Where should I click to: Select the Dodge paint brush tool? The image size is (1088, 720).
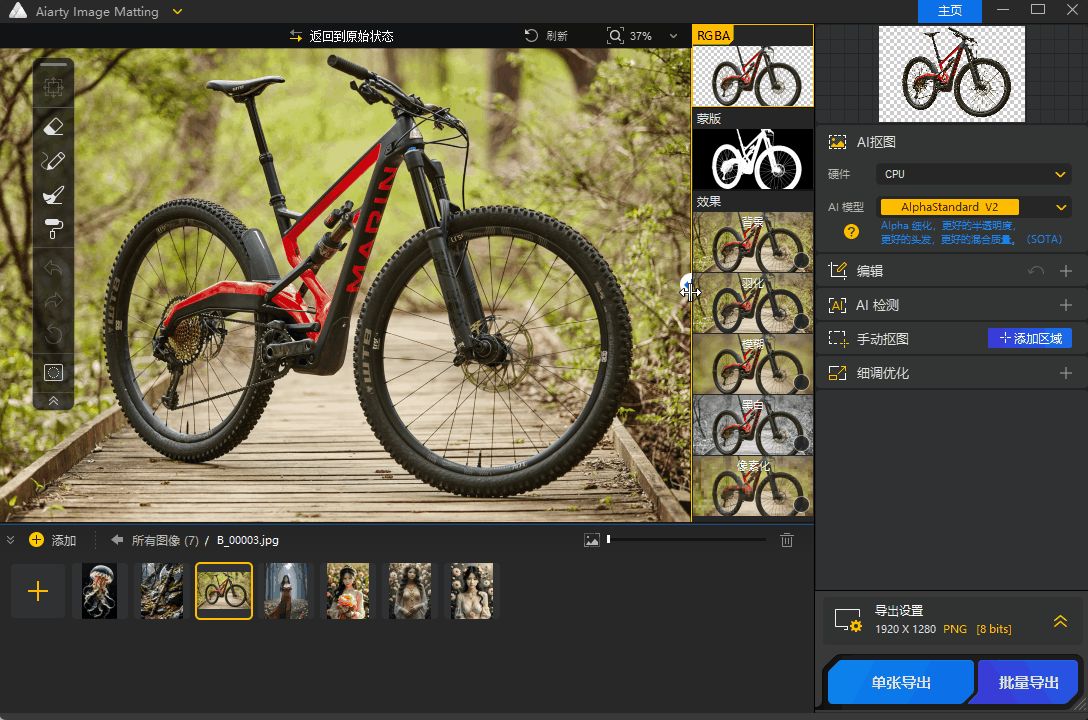tap(53, 195)
